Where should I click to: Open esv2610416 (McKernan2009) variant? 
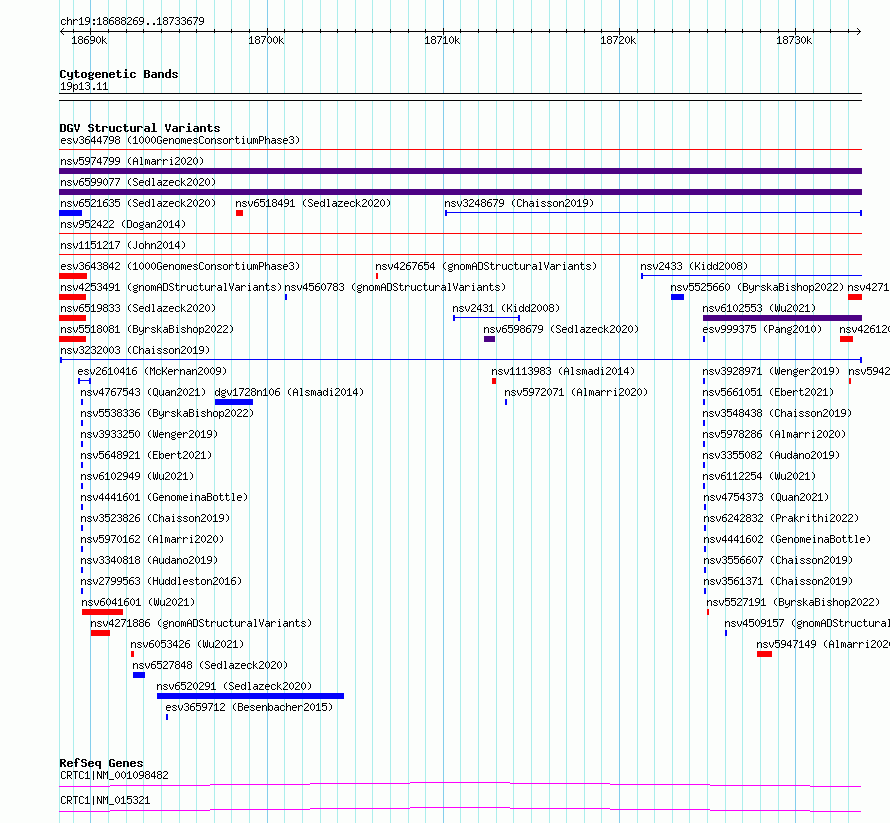pyautogui.click(x=152, y=371)
